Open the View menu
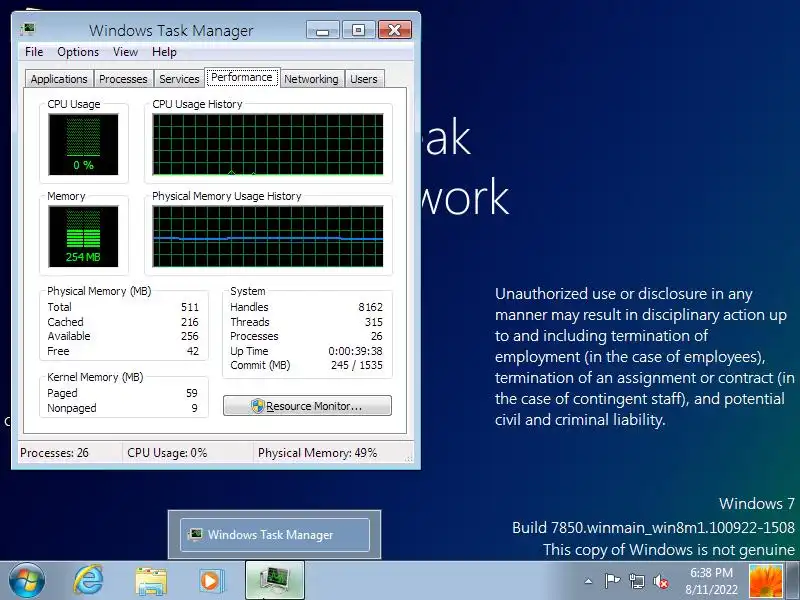 [125, 52]
